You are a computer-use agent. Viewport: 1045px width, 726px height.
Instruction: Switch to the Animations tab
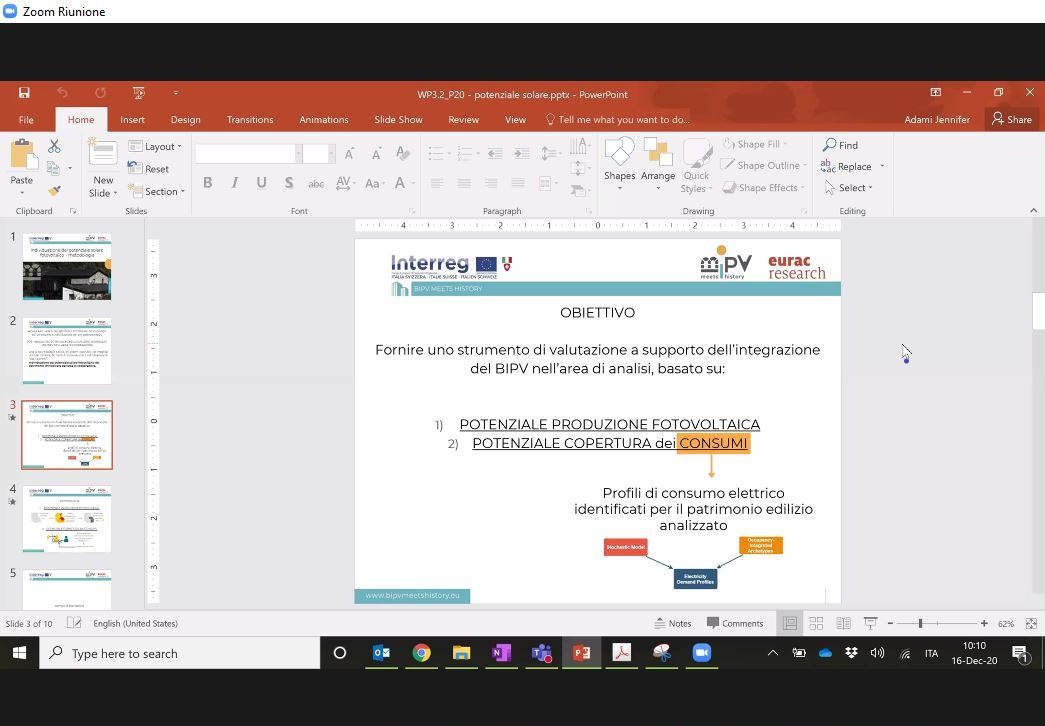point(324,119)
